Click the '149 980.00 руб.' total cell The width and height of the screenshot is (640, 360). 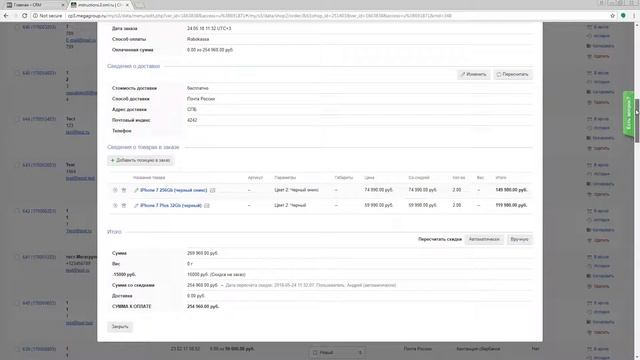(x=511, y=190)
